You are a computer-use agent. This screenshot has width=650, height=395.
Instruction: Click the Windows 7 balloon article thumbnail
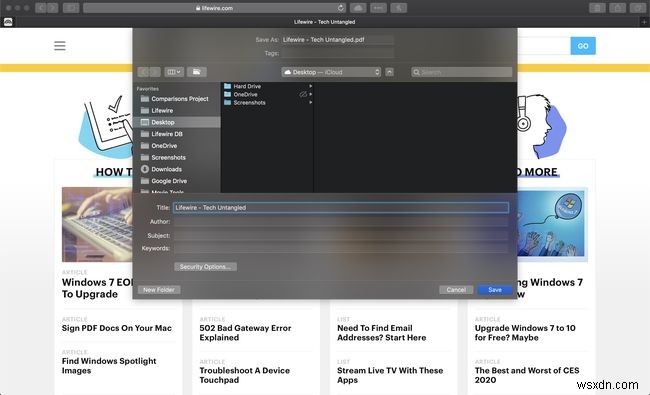click(552, 225)
